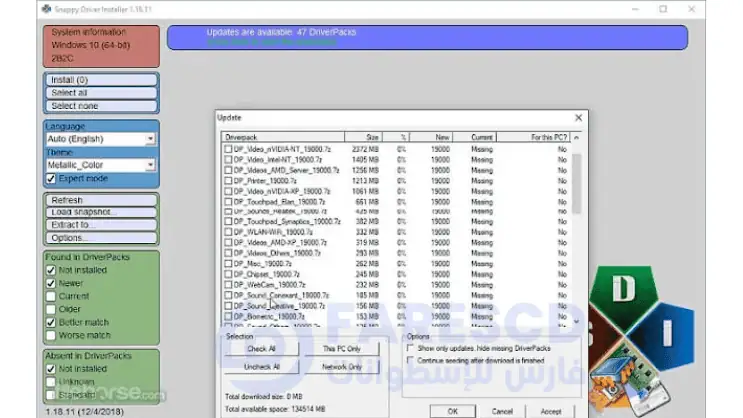Click Select all in left panel

(101, 93)
